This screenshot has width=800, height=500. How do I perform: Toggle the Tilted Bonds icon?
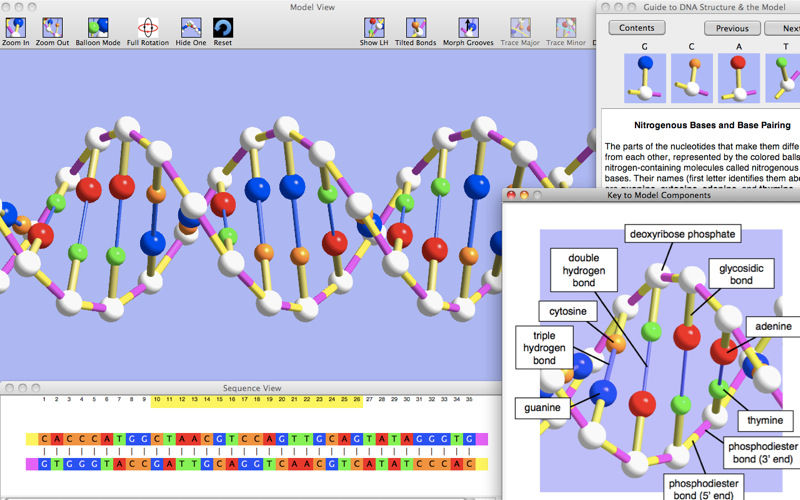pos(416,28)
